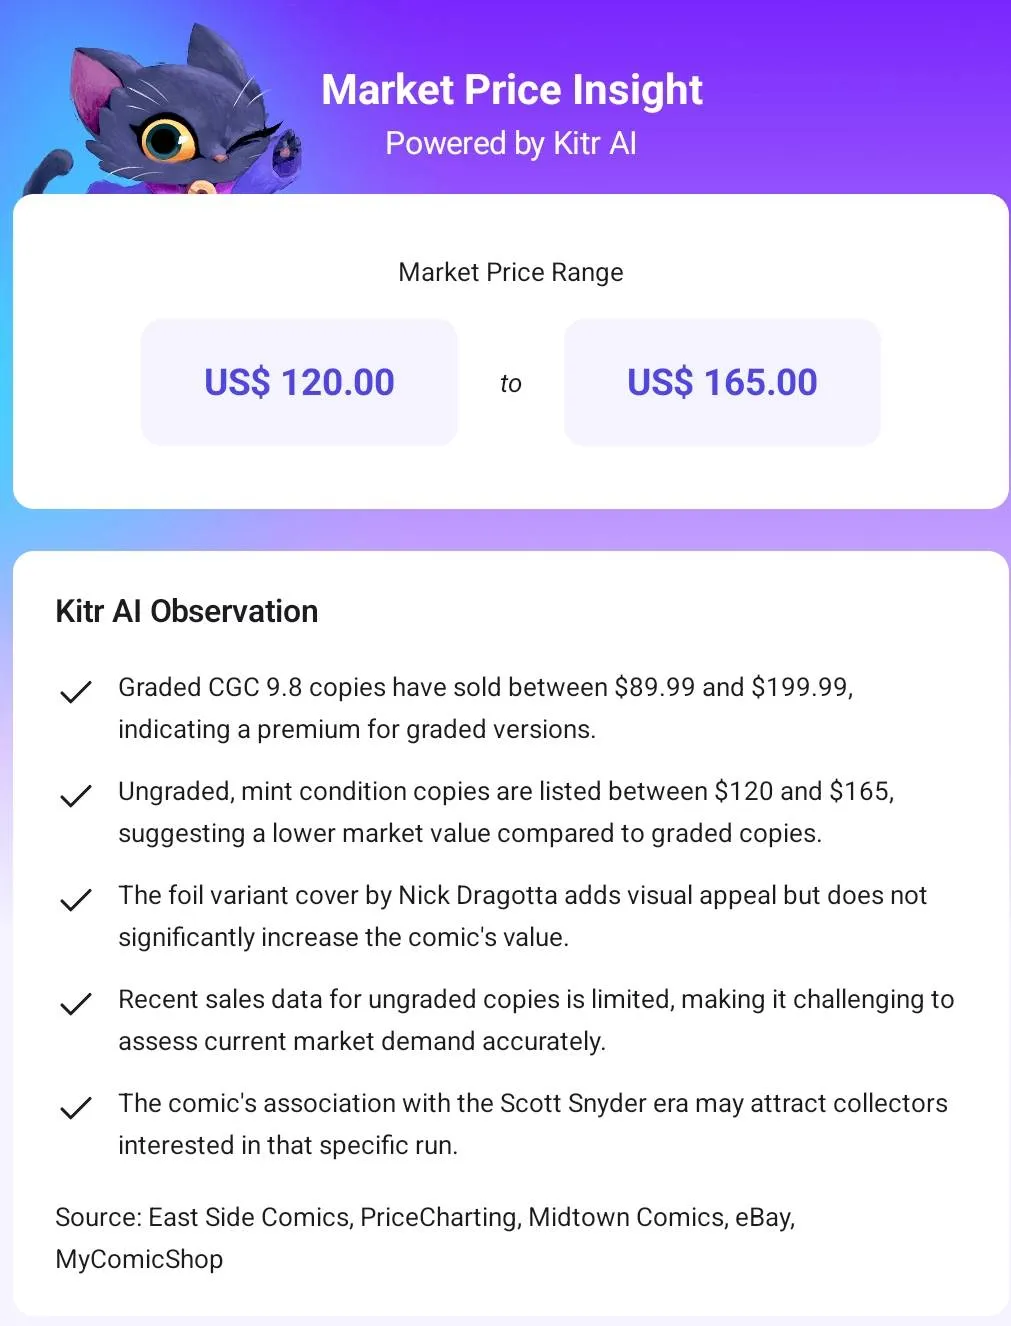Click the checkmark beside the graded CGC 9.8 observation

tap(76, 691)
